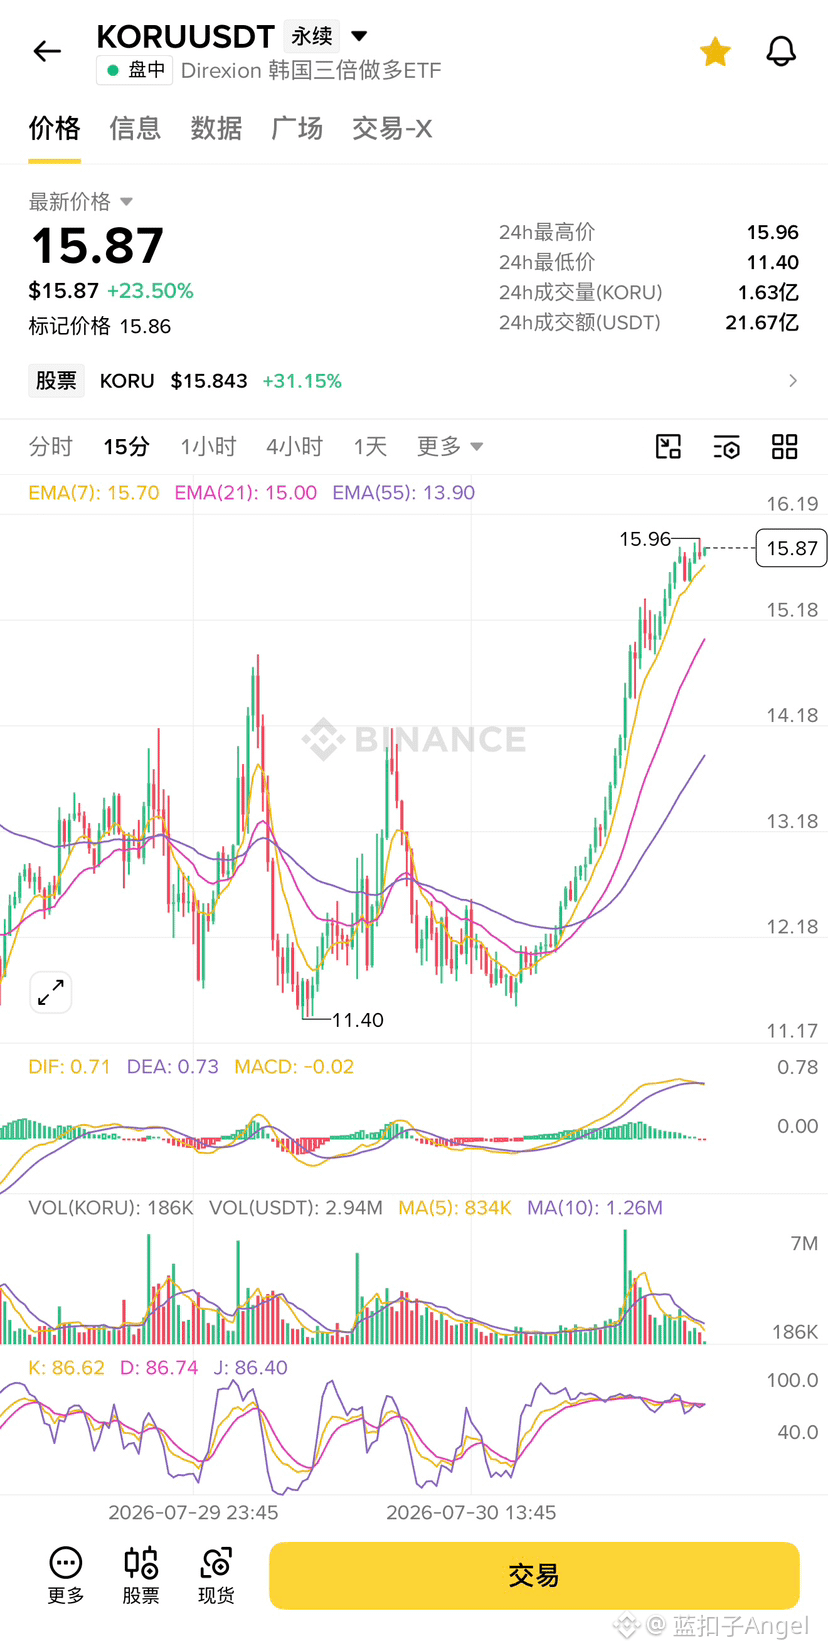Switch to the 广场 tab
This screenshot has height=1651, width=828.
[297, 128]
